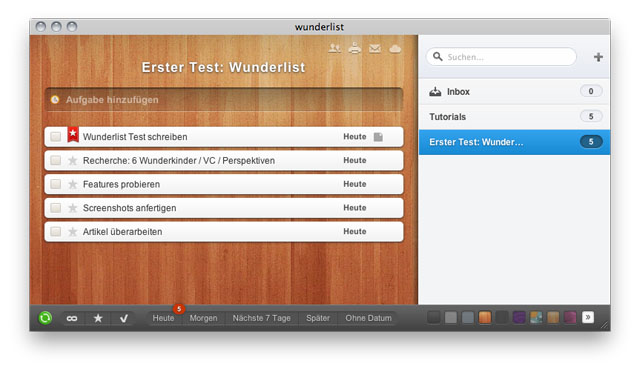Focus the Suchen… search field
Image resolution: width=640 pixels, height=372 pixels.
501,57
